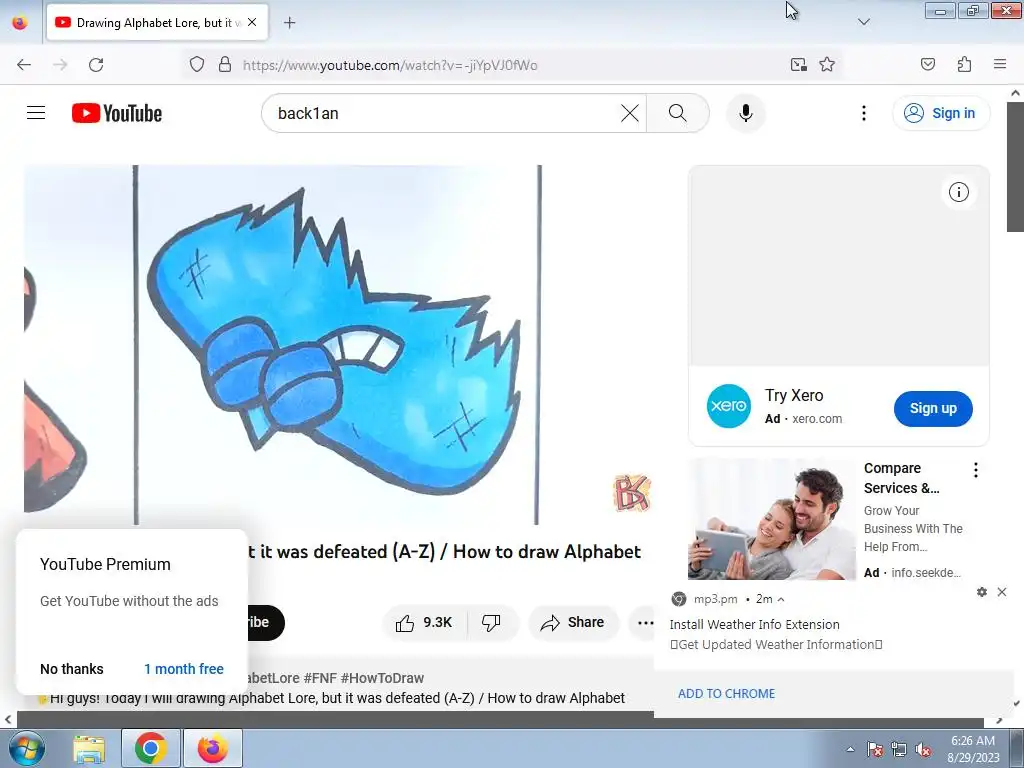Click the page vertical scrollbar thumb
1024x768 pixels.
(x=1015, y=167)
